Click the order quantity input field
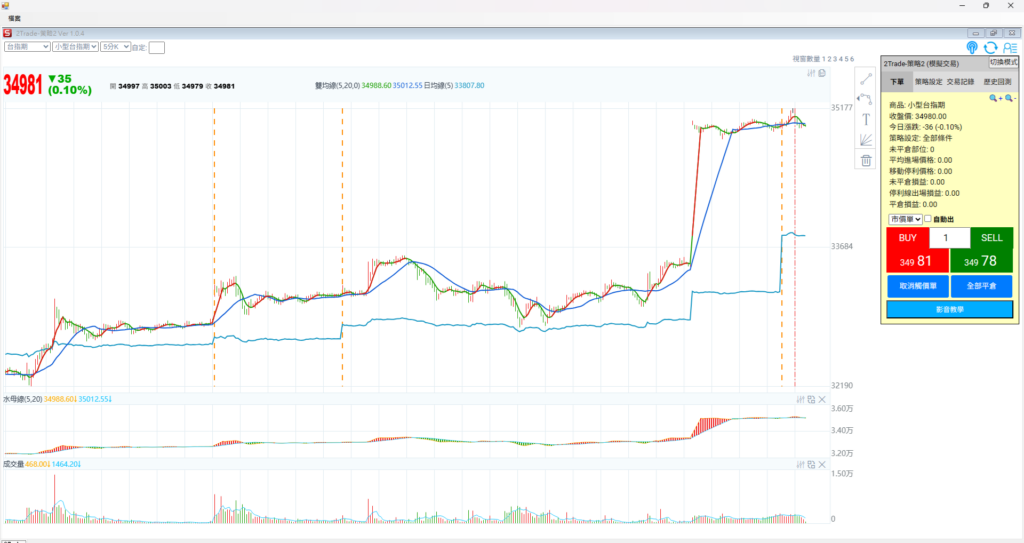 (x=949, y=238)
